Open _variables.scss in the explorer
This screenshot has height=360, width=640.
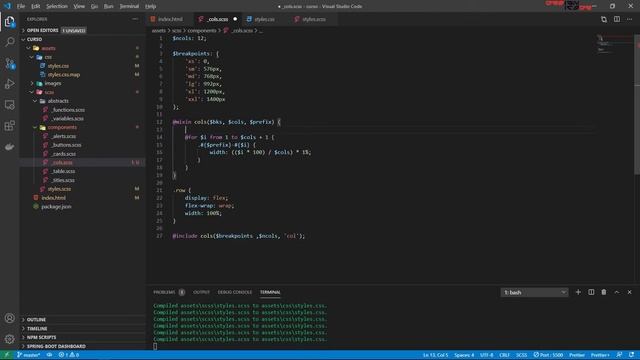pos(67,118)
